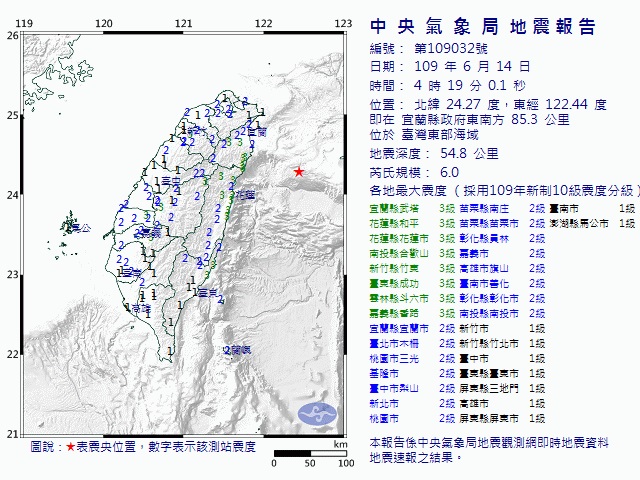Click the intensity entry 高雄市旗山
Screen dimensions: 640x480
tap(484, 269)
